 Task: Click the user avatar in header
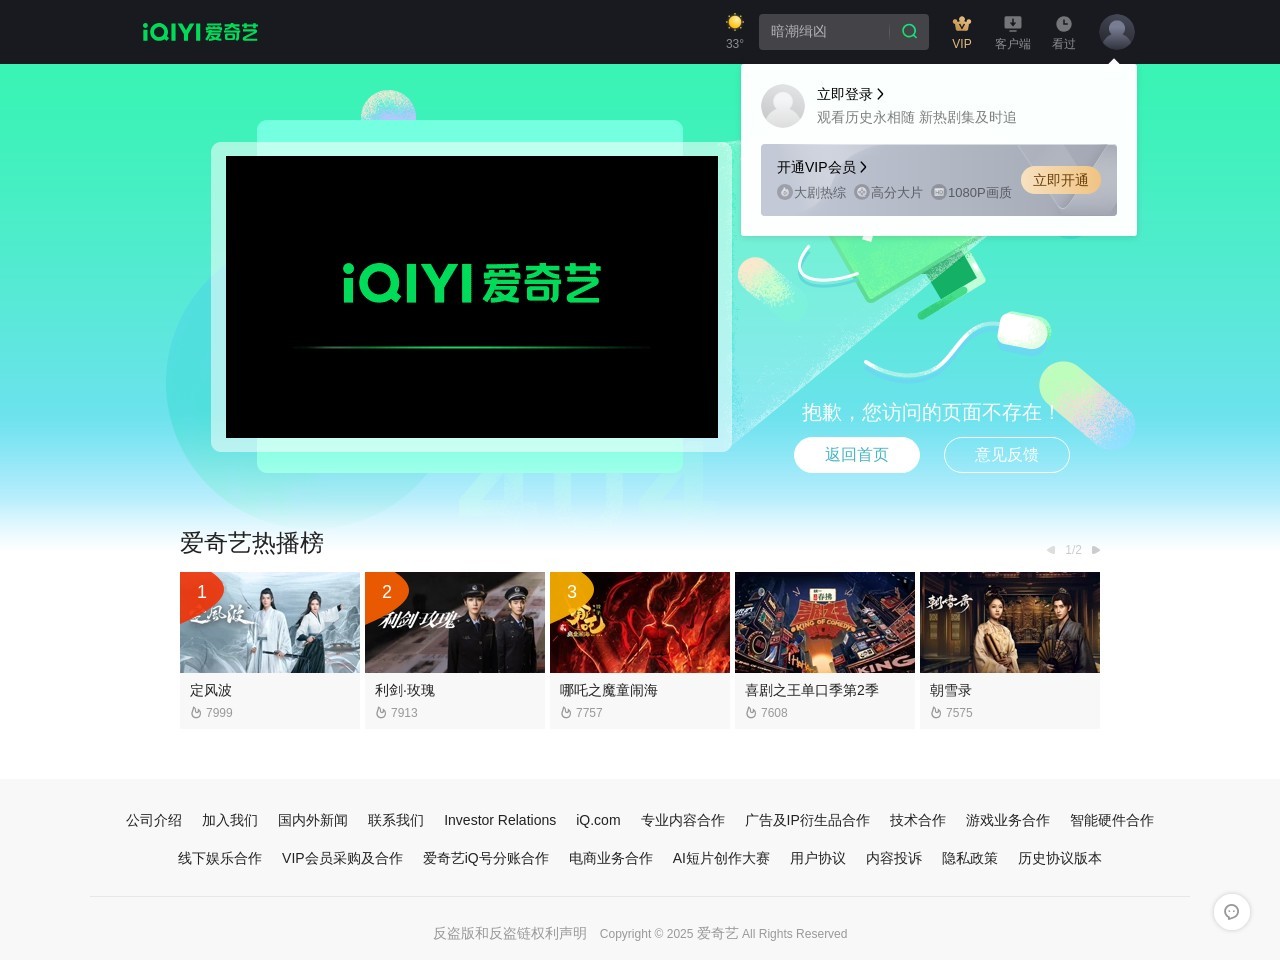[1116, 32]
